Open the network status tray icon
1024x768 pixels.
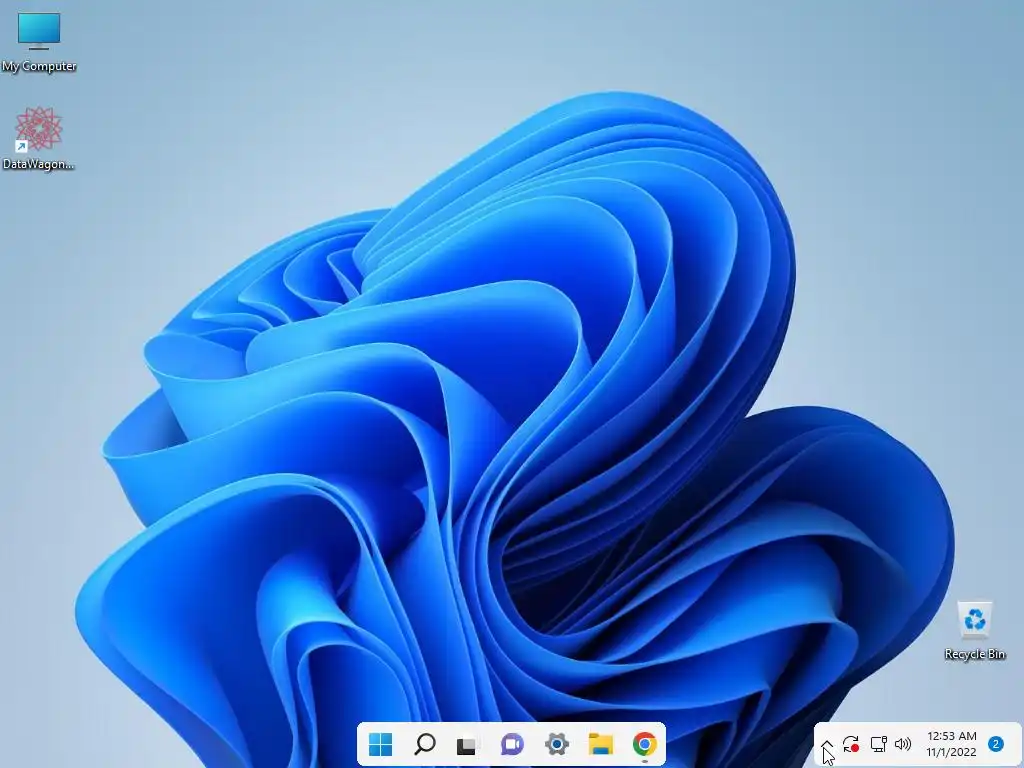878,744
